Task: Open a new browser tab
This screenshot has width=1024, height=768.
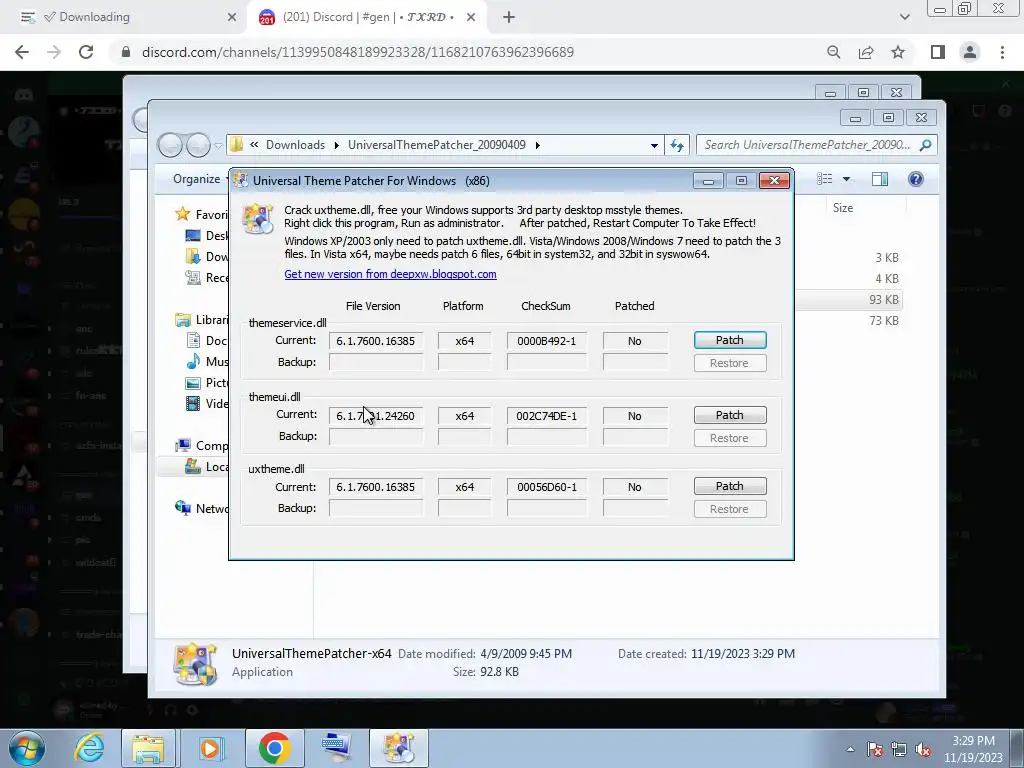Action: [x=509, y=18]
